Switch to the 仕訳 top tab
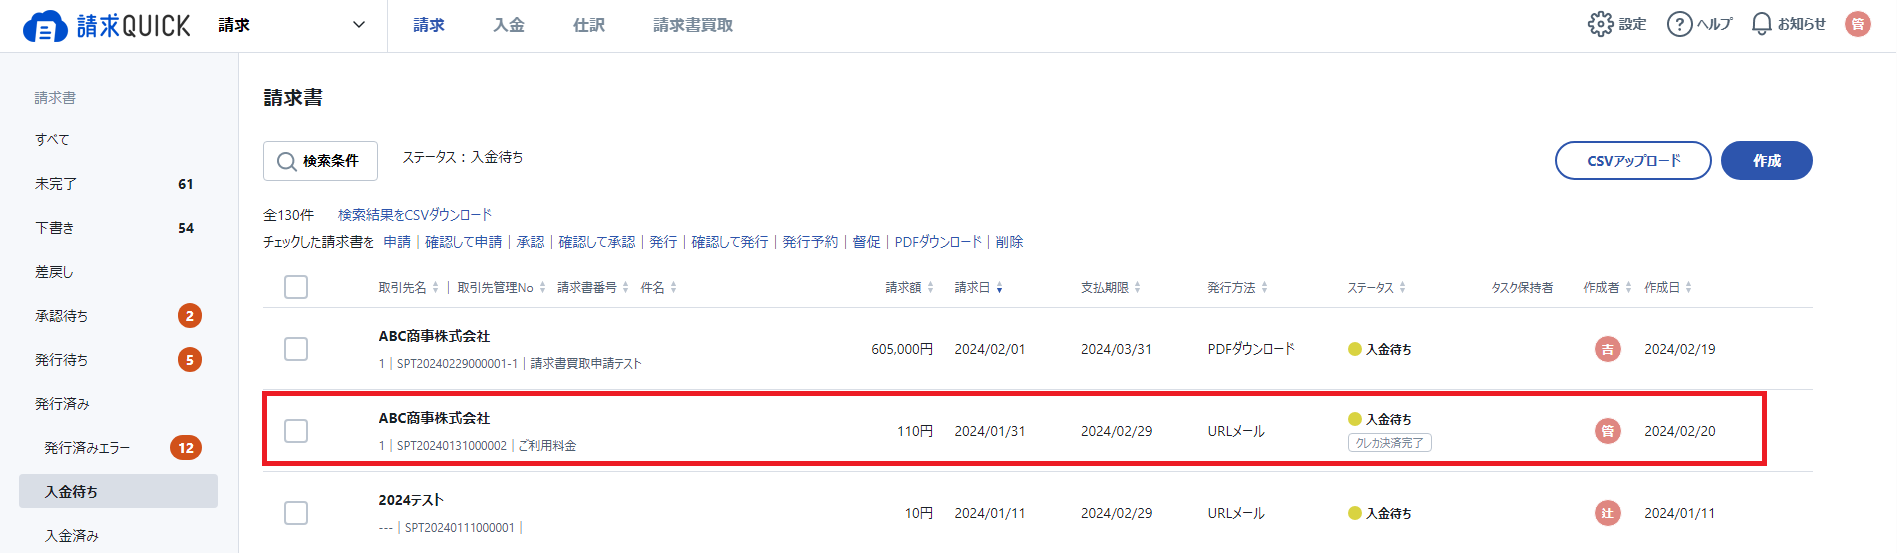This screenshot has width=1897, height=553. tap(589, 25)
